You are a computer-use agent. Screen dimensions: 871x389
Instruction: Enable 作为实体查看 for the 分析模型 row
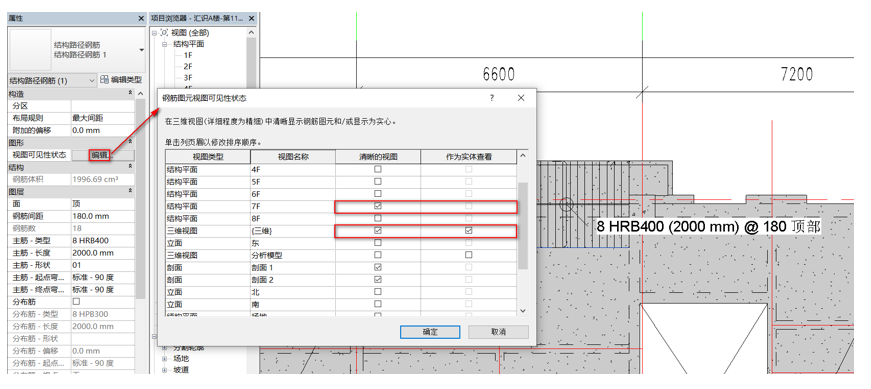click(x=469, y=255)
